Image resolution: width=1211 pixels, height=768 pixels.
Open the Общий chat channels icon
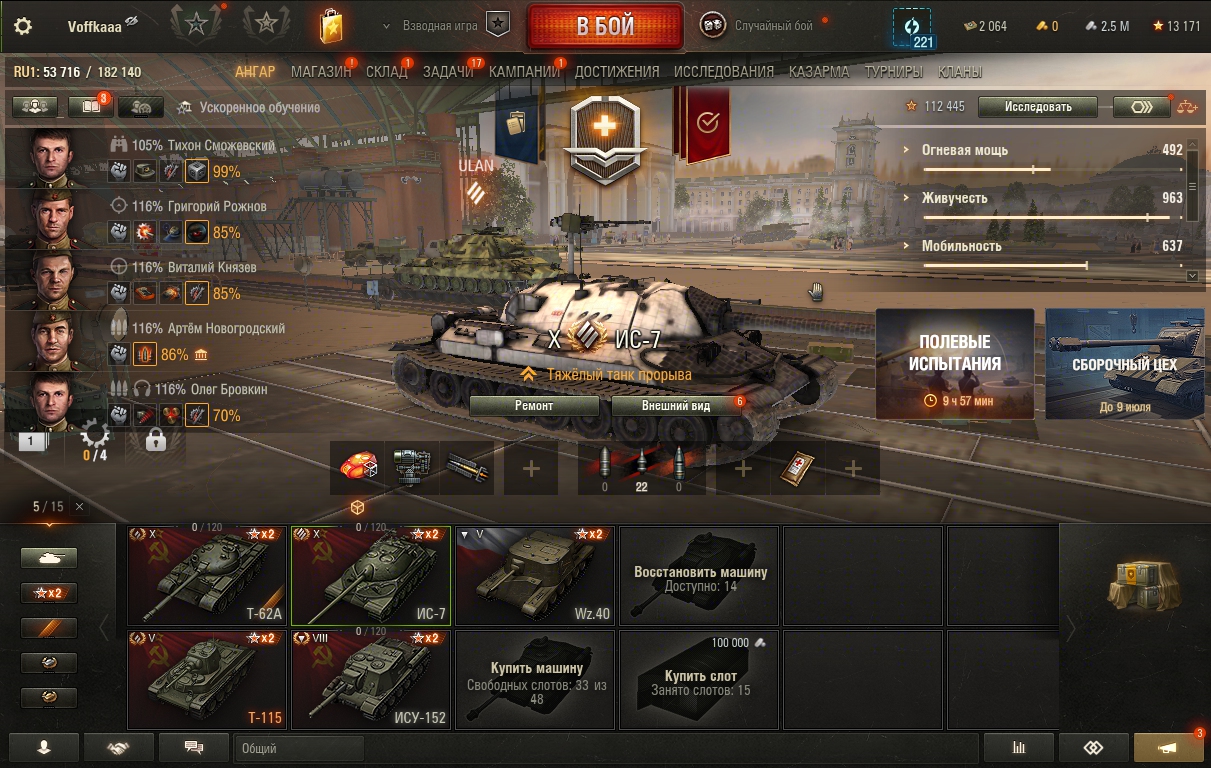pos(194,747)
